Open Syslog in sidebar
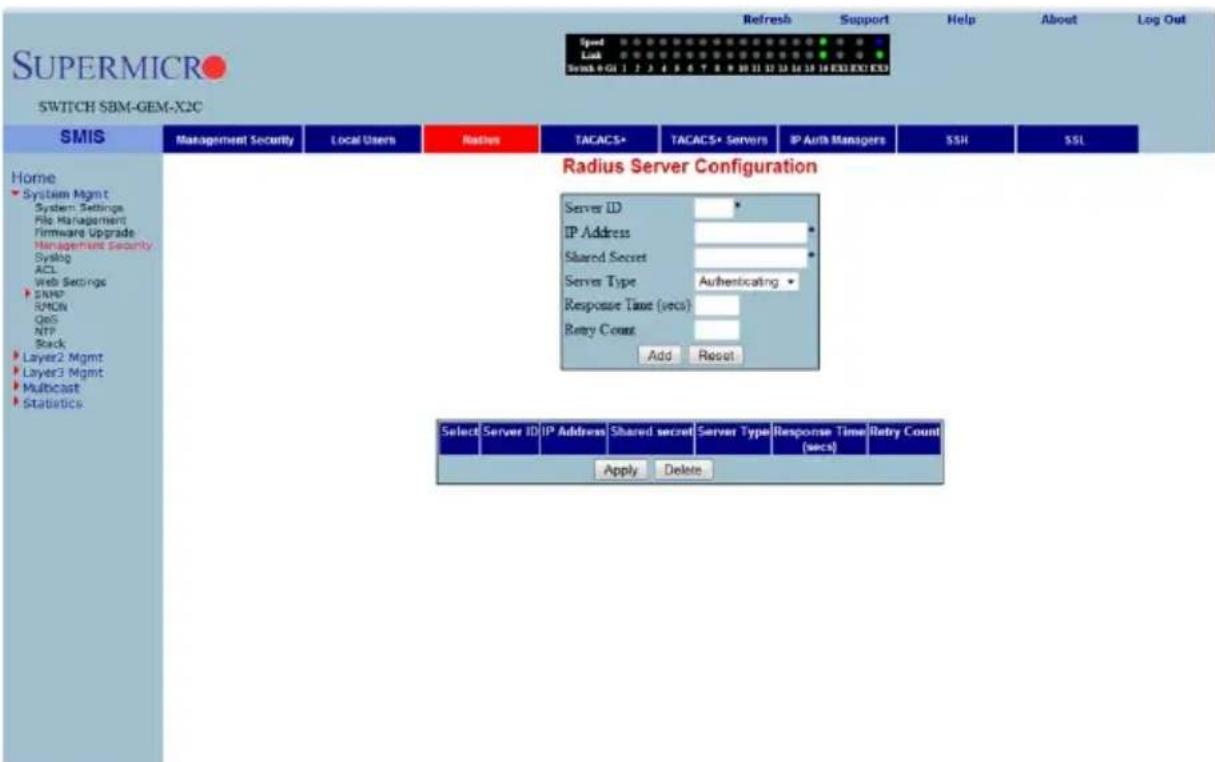This screenshot has width=1215, height=762. [52, 257]
